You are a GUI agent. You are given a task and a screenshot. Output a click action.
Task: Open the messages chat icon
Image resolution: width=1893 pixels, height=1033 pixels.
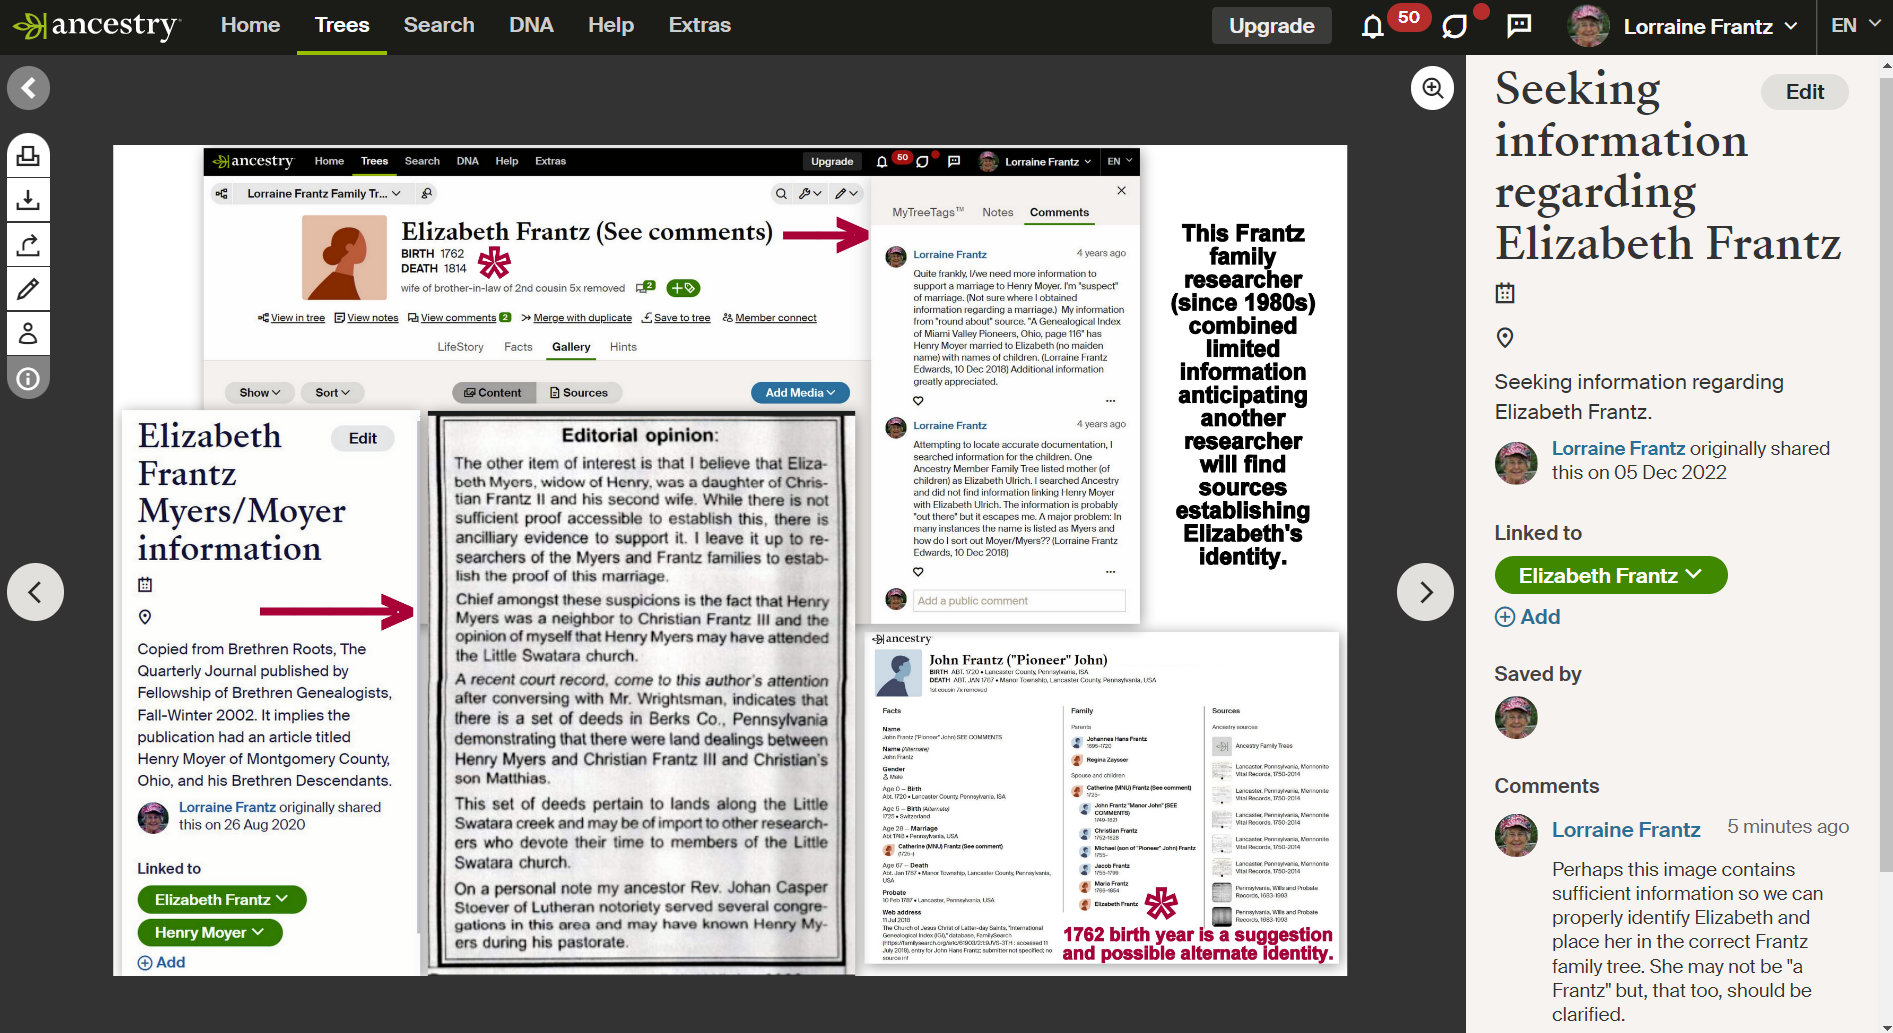1519,26
